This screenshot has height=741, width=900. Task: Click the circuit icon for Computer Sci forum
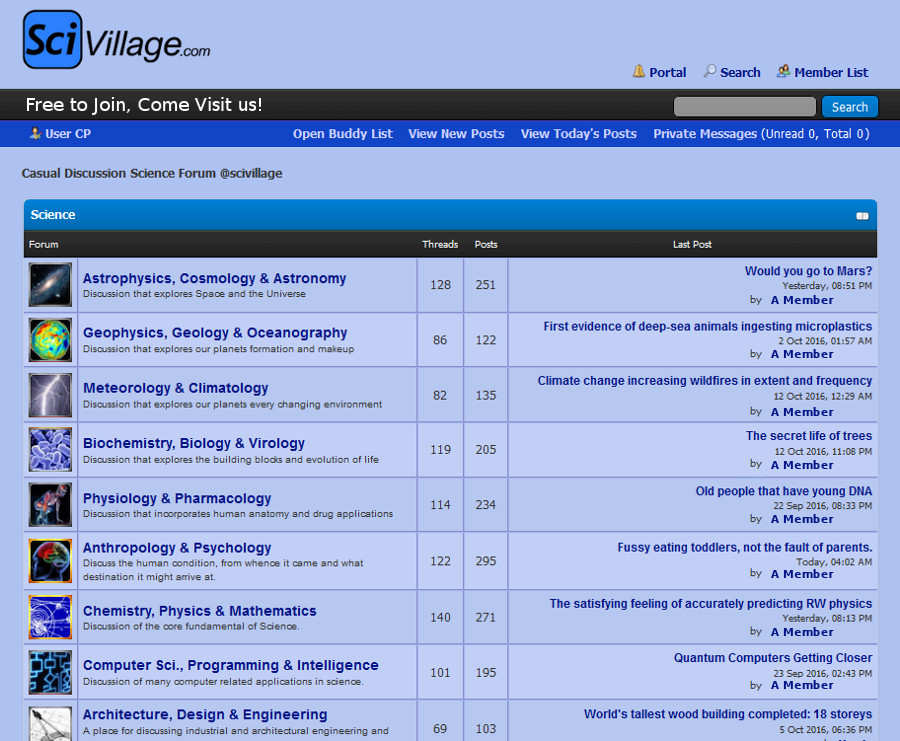(x=50, y=671)
